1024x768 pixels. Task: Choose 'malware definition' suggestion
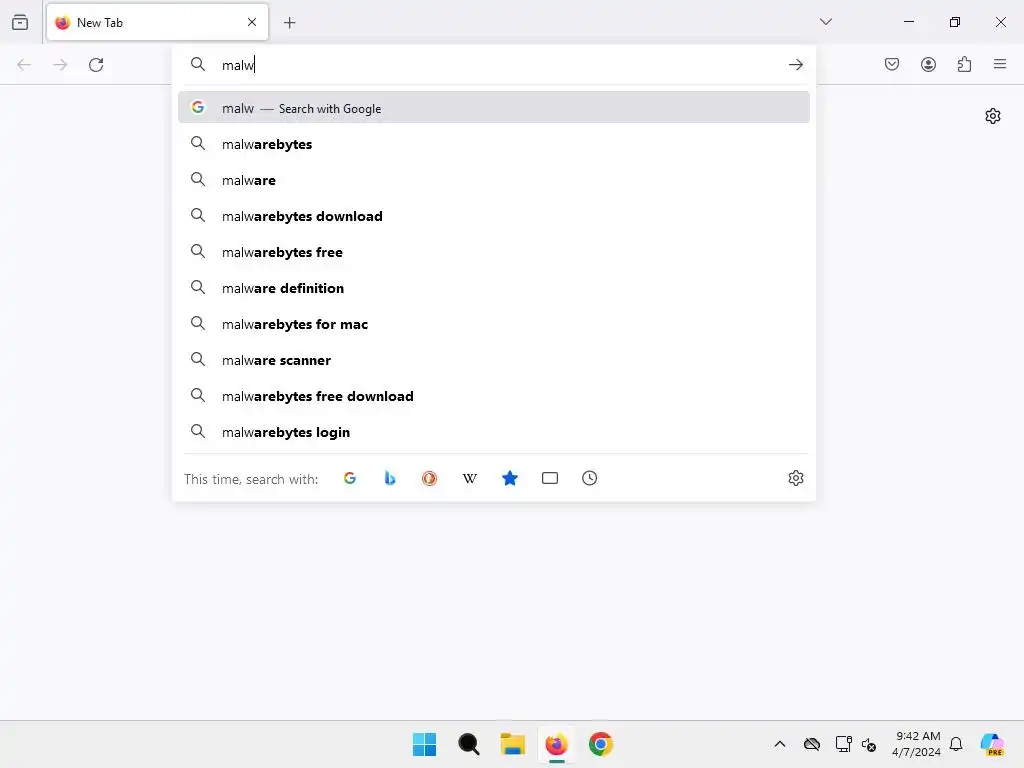(x=494, y=287)
